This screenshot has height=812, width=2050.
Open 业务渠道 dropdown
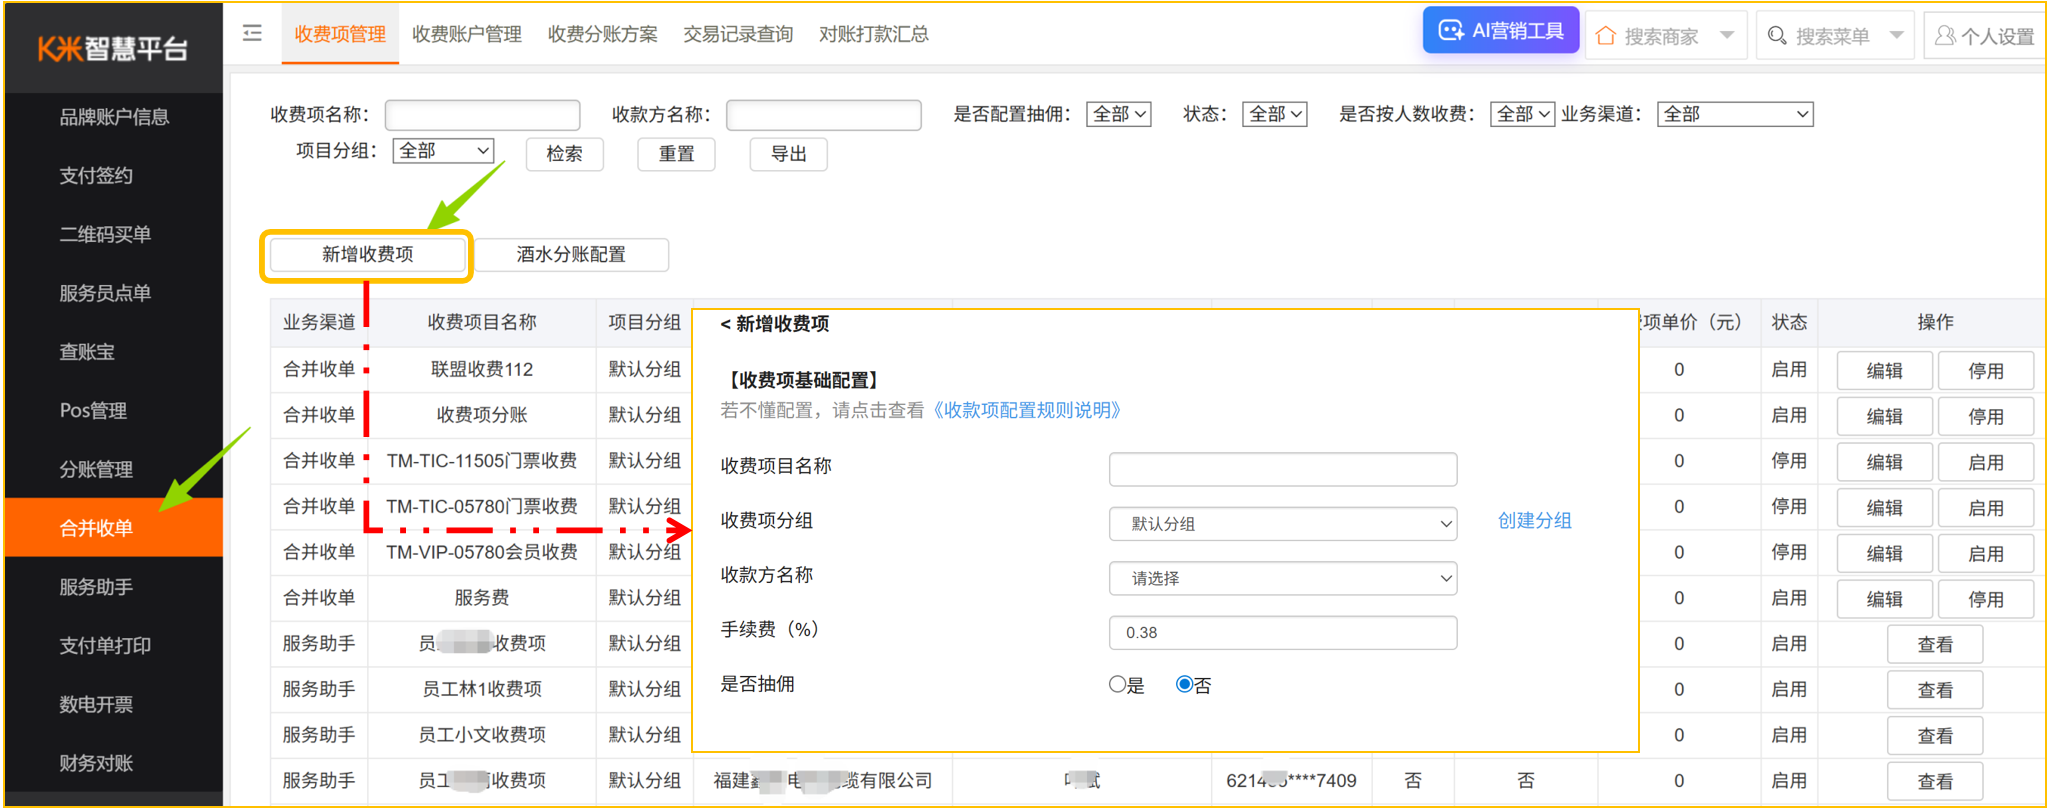point(1735,114)
